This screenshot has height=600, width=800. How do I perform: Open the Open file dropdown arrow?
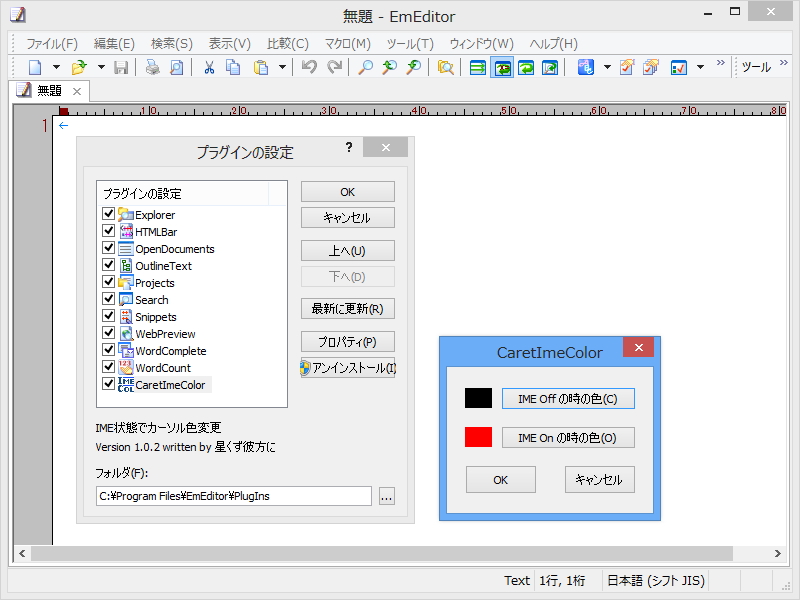tap(102, 67)
